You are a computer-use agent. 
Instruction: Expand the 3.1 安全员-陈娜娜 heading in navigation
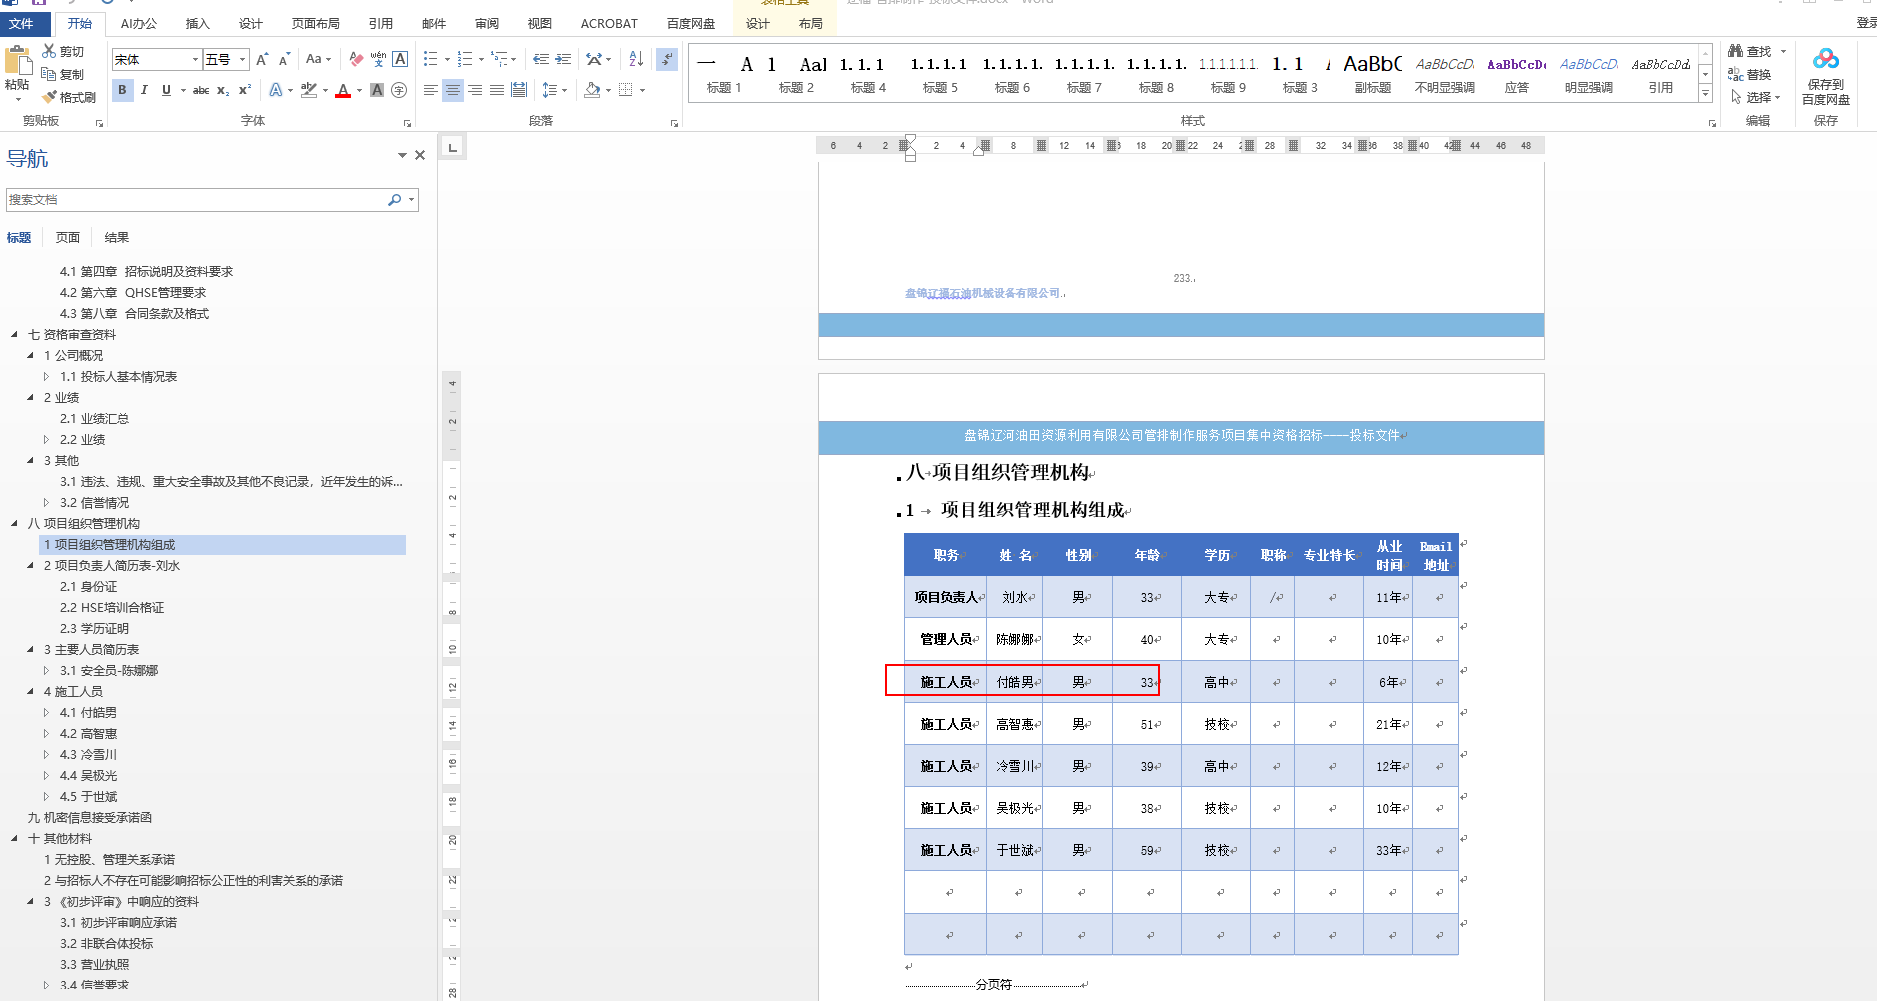46,671
